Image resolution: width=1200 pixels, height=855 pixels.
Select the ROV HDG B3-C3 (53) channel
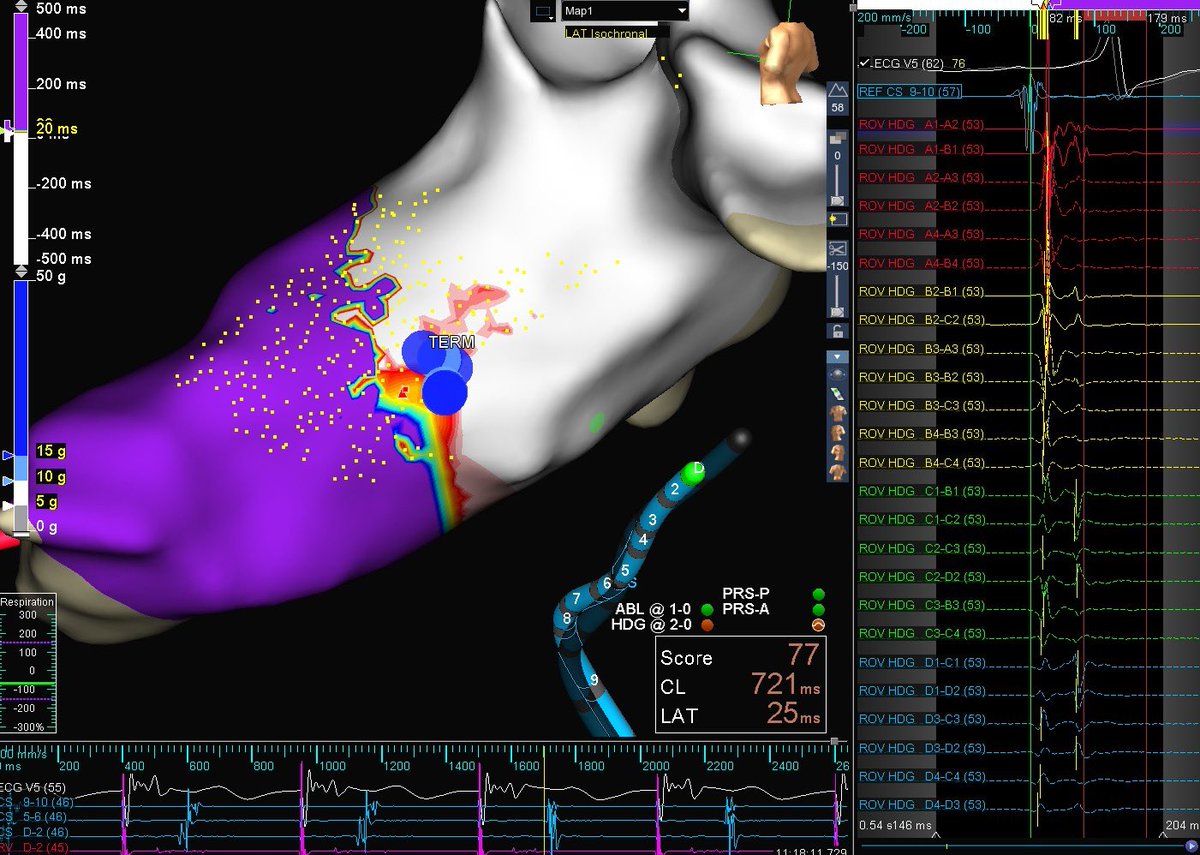tap(920, 405)
